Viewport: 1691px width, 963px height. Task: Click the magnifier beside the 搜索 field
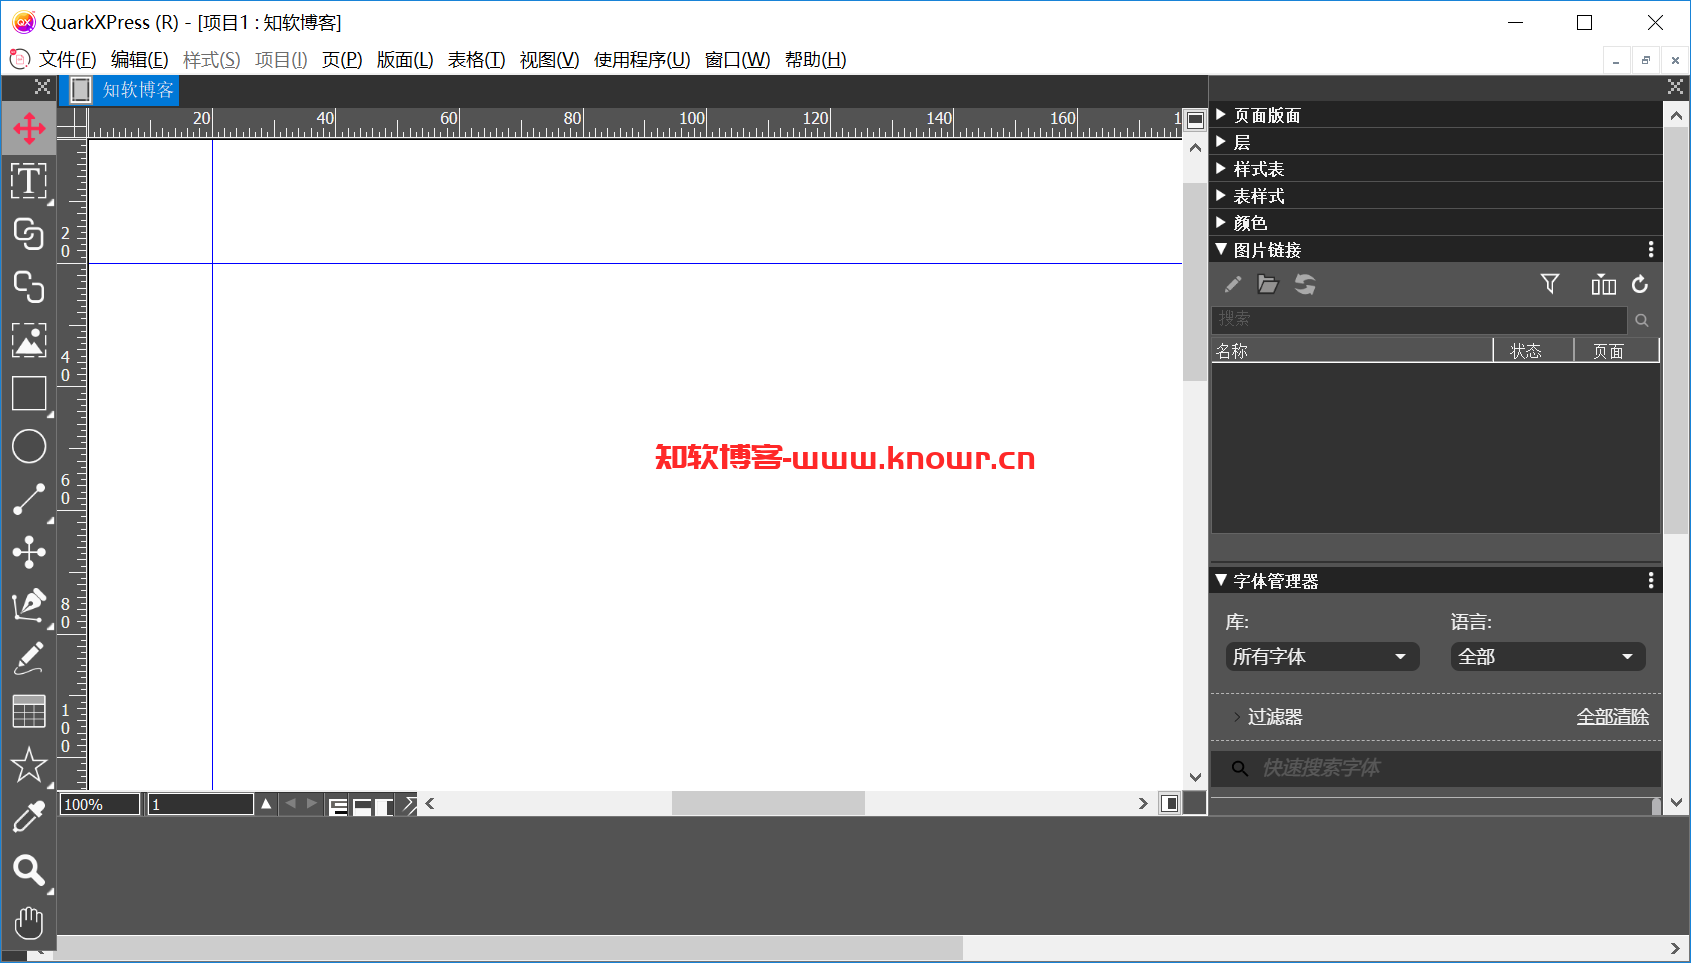tap(1642, 320)
